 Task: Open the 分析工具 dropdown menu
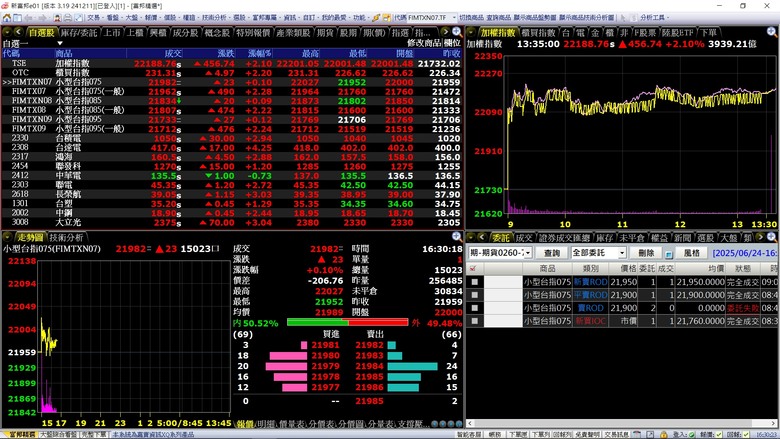(x=654, y=17)
